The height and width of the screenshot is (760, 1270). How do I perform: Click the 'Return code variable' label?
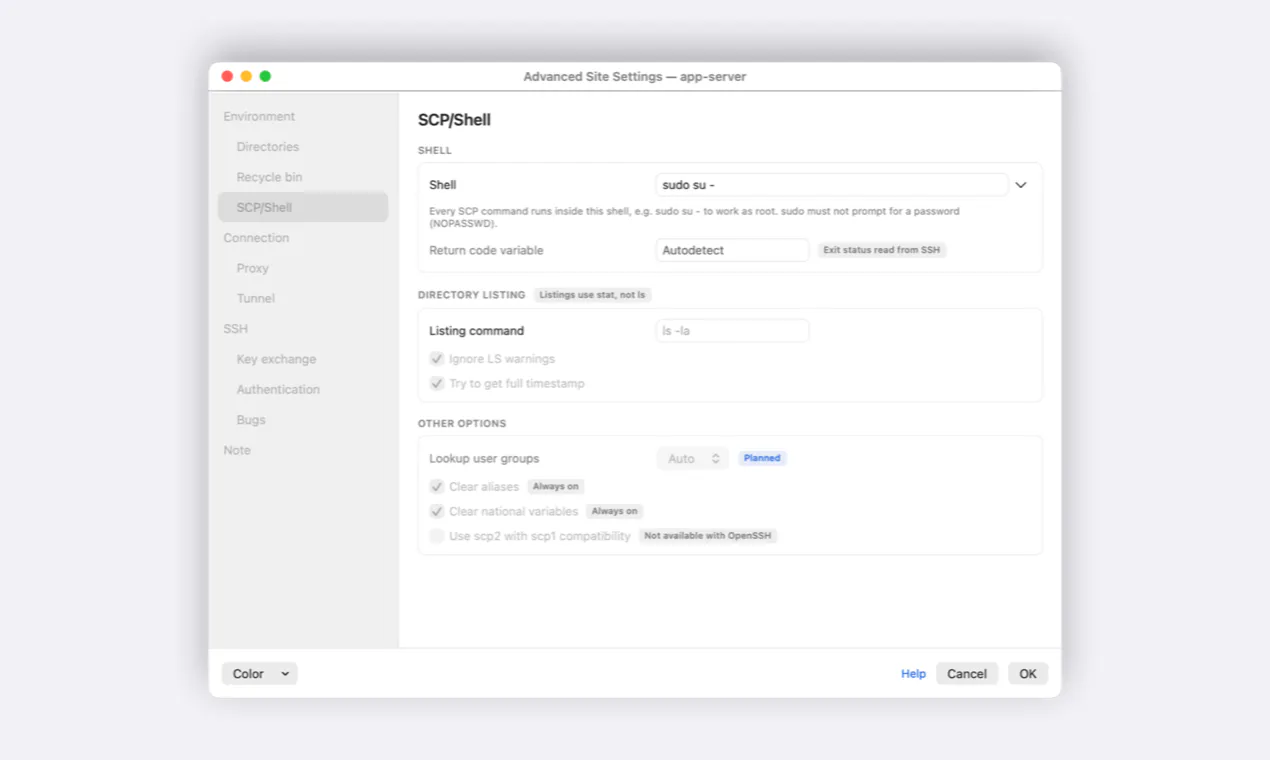pos(486,250)
